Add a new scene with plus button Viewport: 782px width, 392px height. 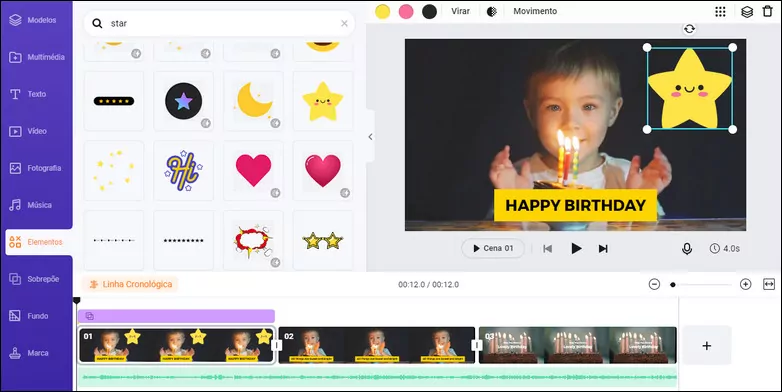coord(707,346)
